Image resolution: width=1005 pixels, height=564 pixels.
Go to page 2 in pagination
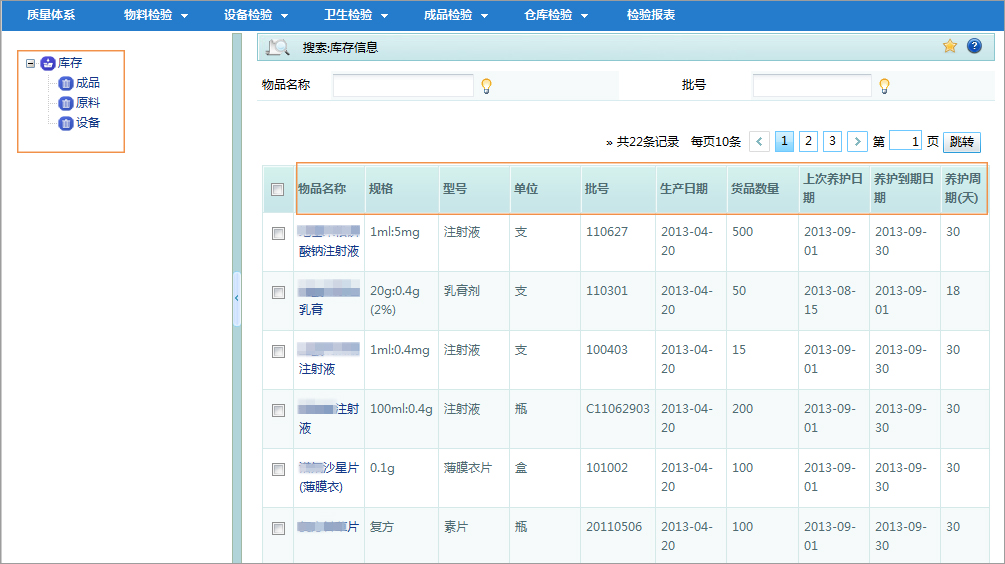(808, 141)
